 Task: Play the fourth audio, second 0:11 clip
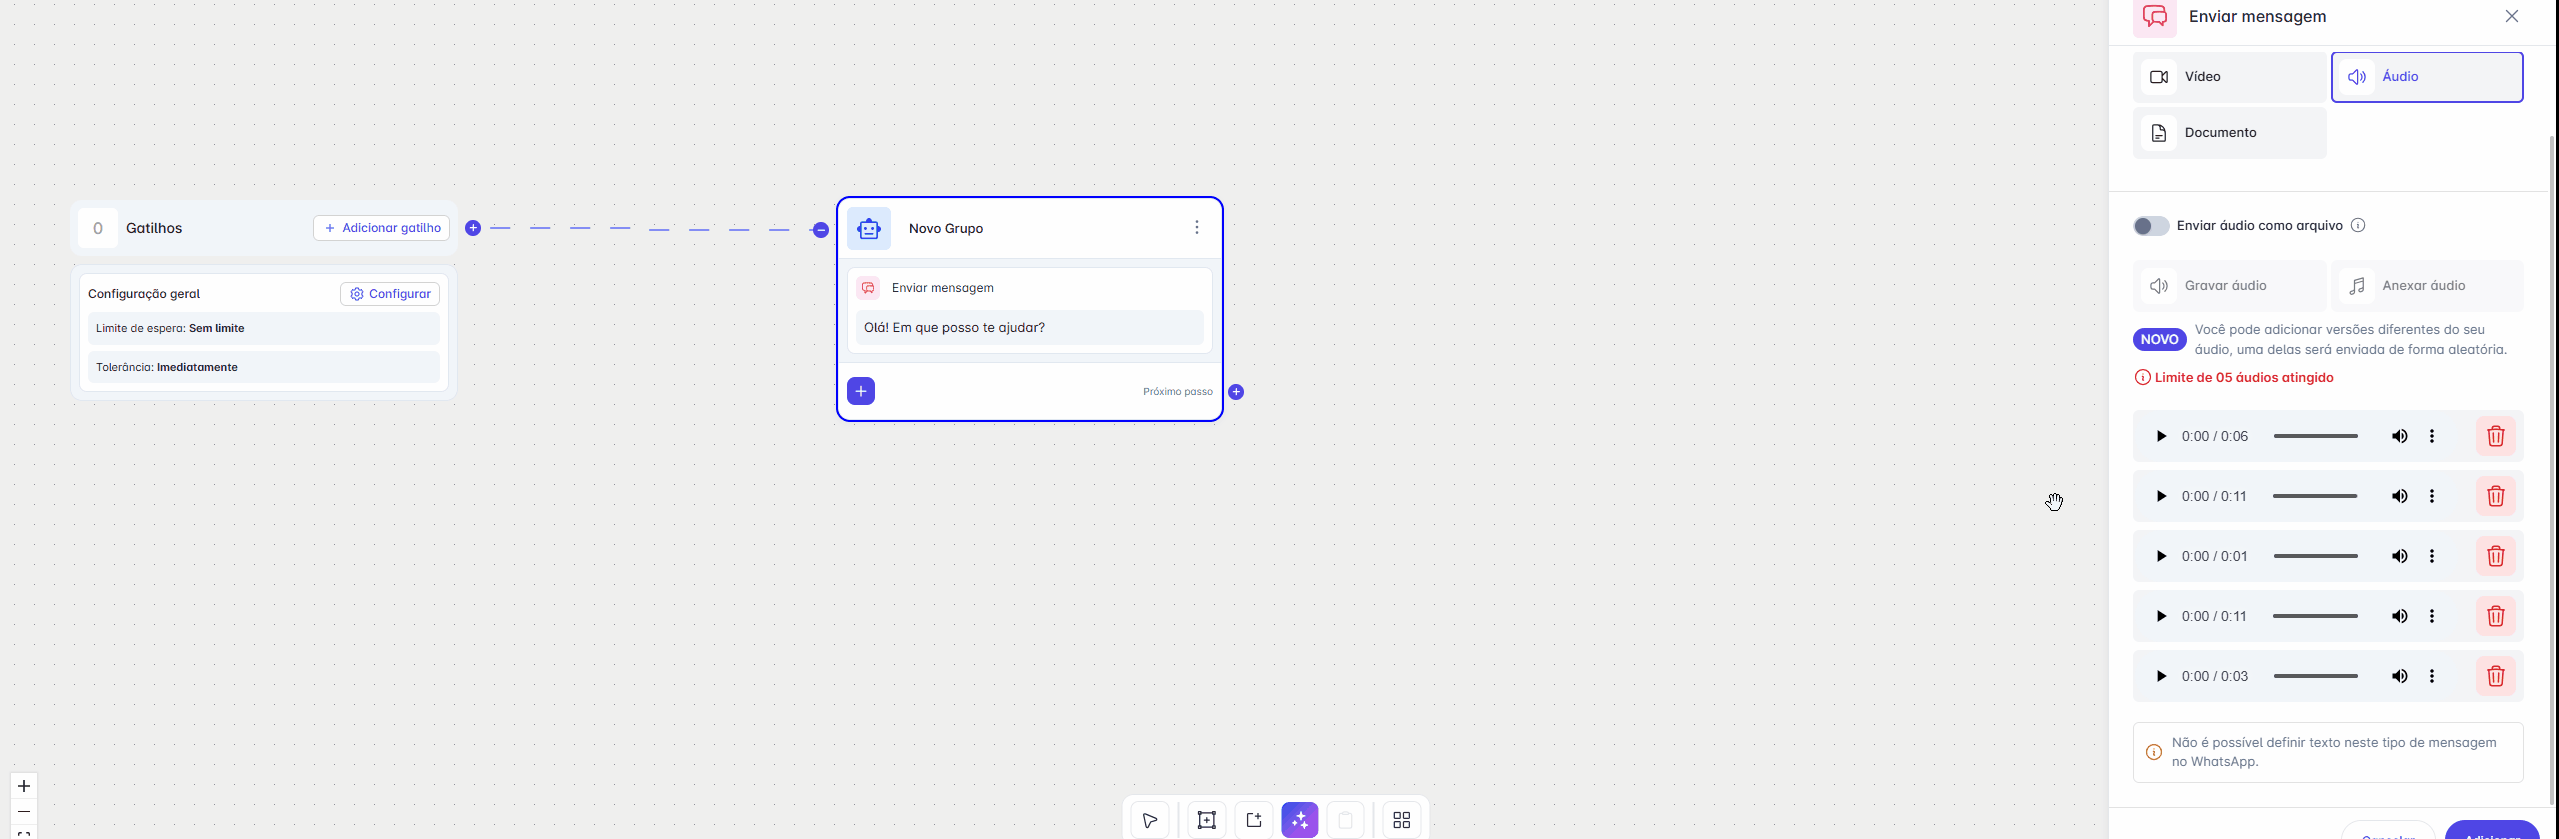[x=2161, y=616]
